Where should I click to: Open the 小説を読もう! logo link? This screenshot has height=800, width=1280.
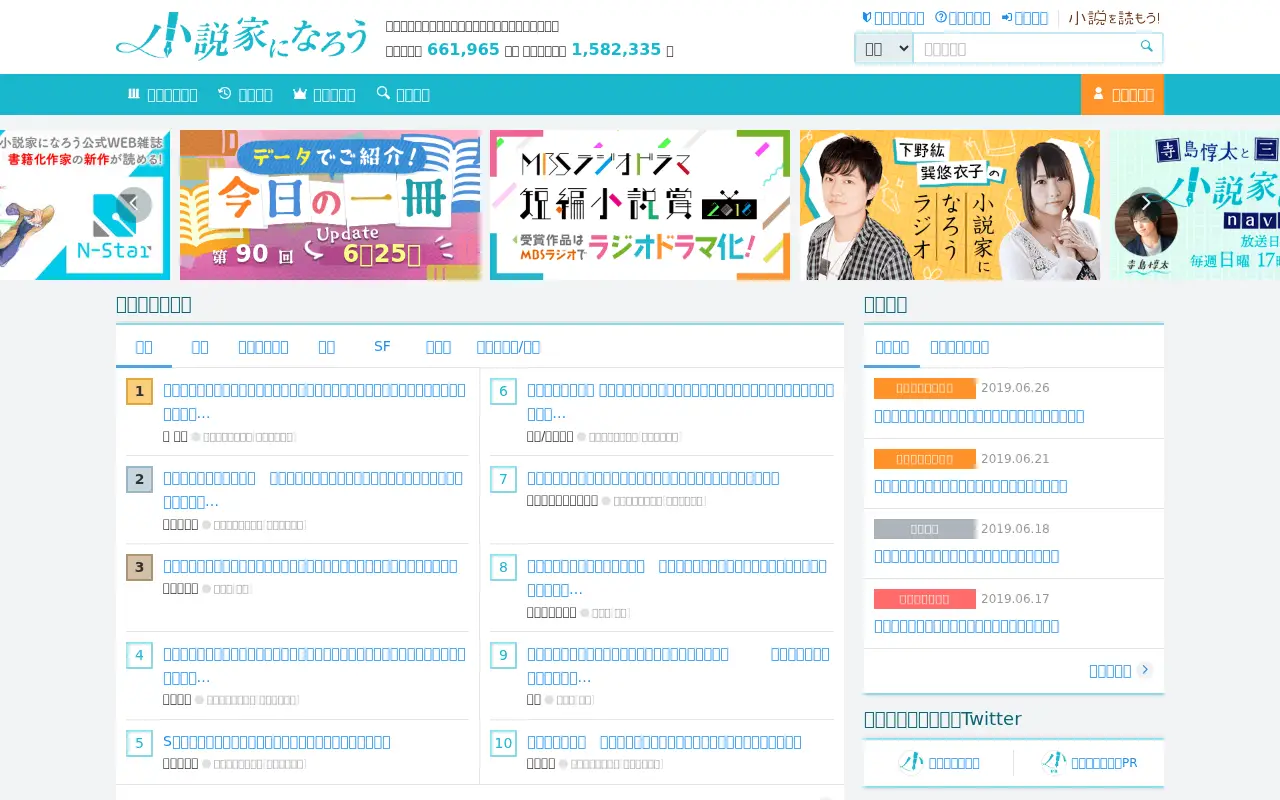[1114, 18]
